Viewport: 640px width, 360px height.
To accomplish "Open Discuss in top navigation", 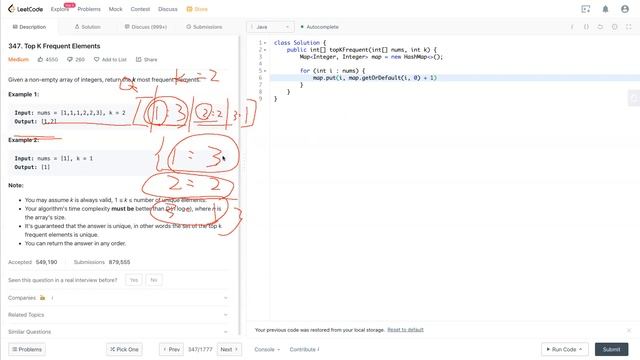I will pyautogui.click(x=168, y=9).
